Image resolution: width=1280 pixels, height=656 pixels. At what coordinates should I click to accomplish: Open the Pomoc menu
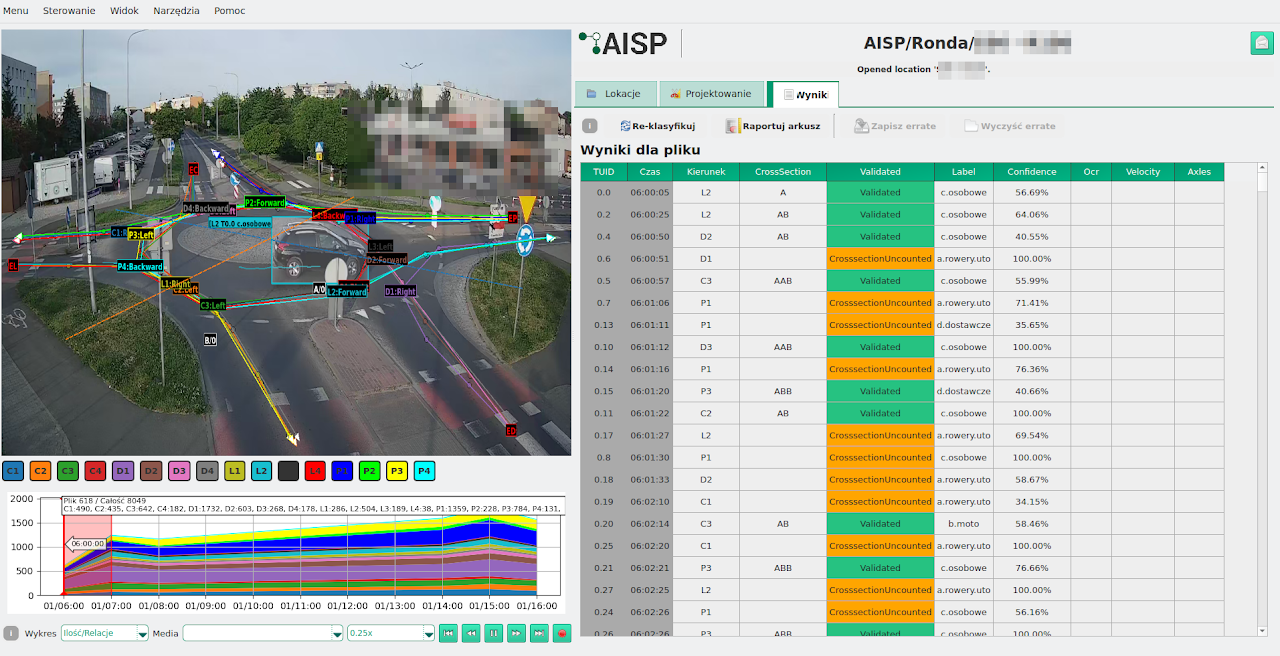click(x=229, y=10)
